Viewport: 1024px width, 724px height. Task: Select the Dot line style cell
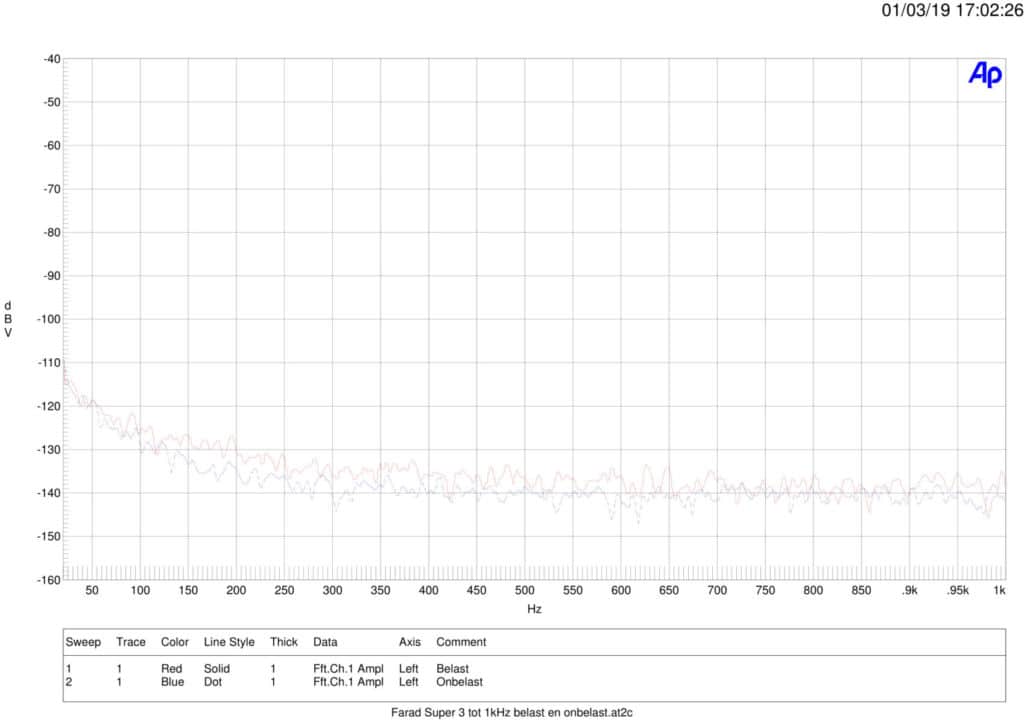point(213,682)
